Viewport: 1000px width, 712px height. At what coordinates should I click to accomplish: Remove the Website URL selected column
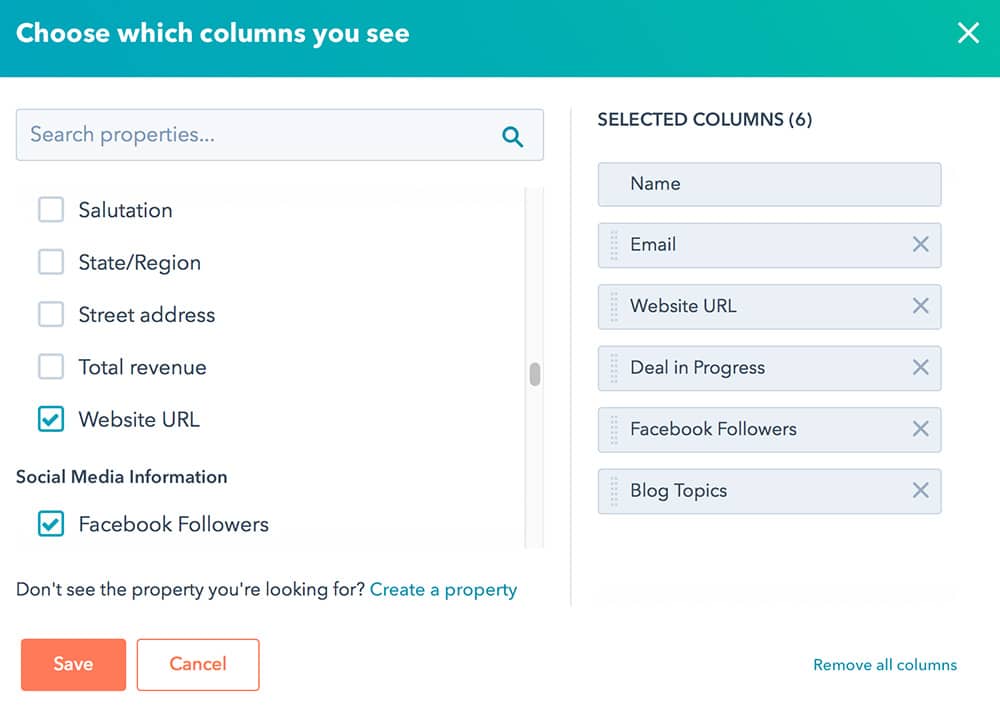click(921, 306)
